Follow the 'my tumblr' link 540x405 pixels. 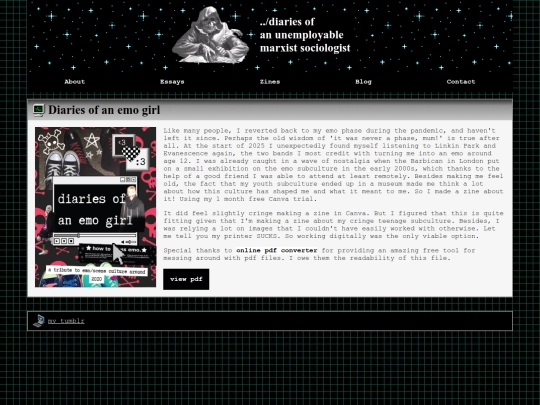click(x=66, y=321)
